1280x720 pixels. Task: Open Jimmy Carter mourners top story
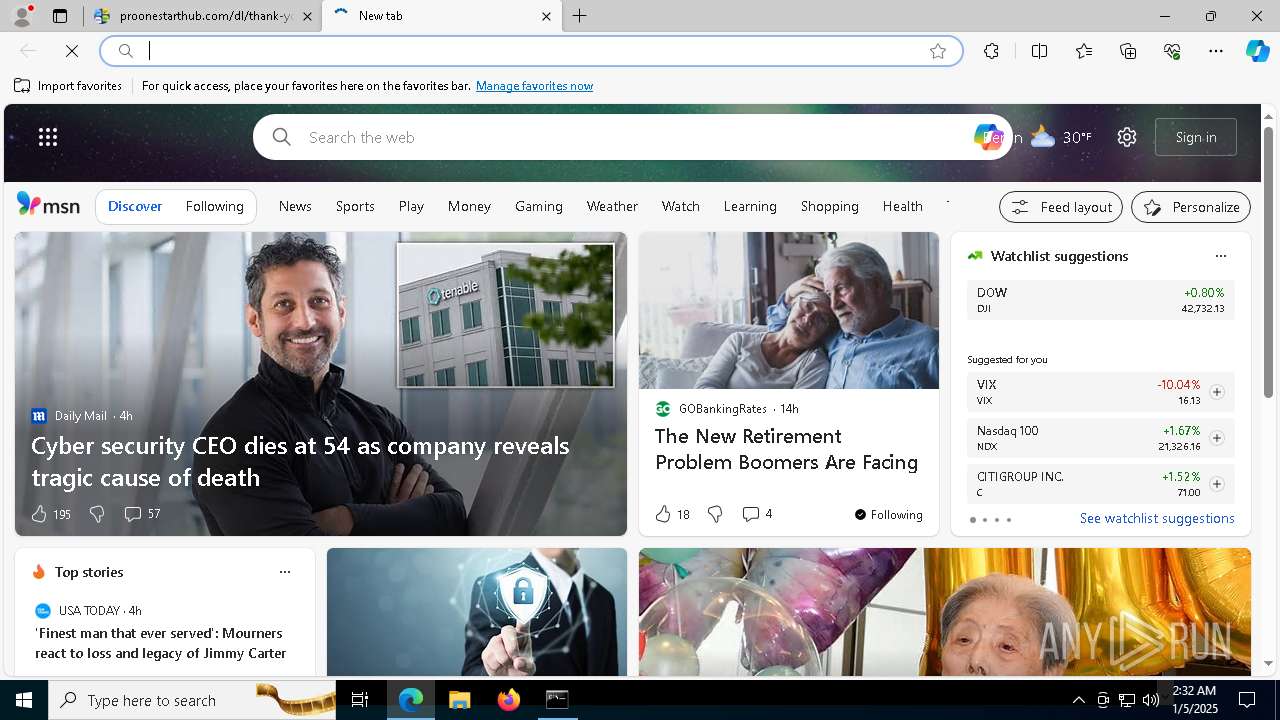coord(161,643)
